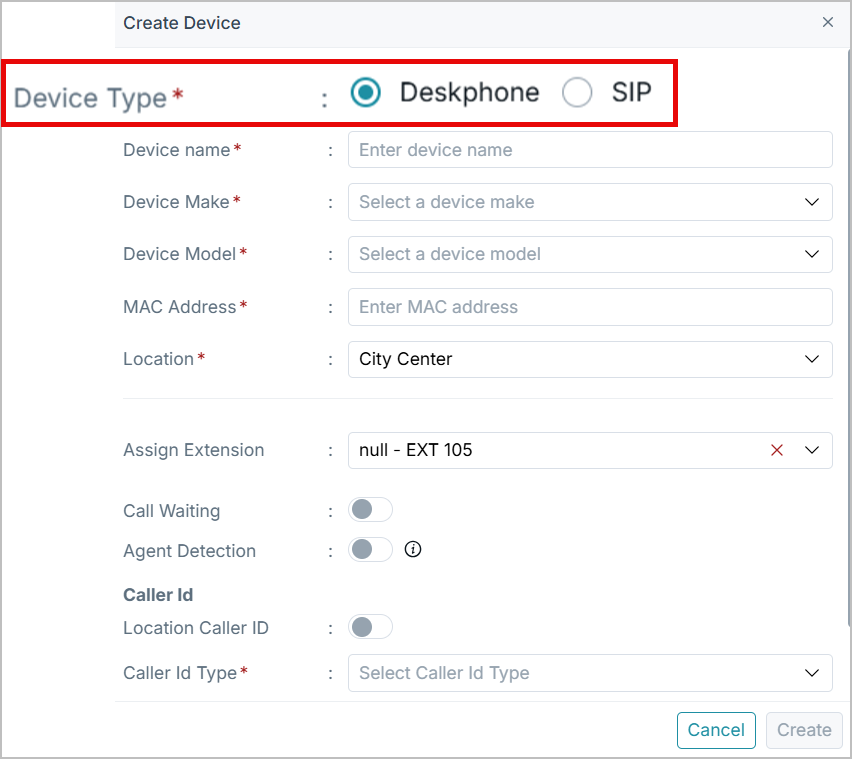Select the SIP device type option

coord(577,92)
